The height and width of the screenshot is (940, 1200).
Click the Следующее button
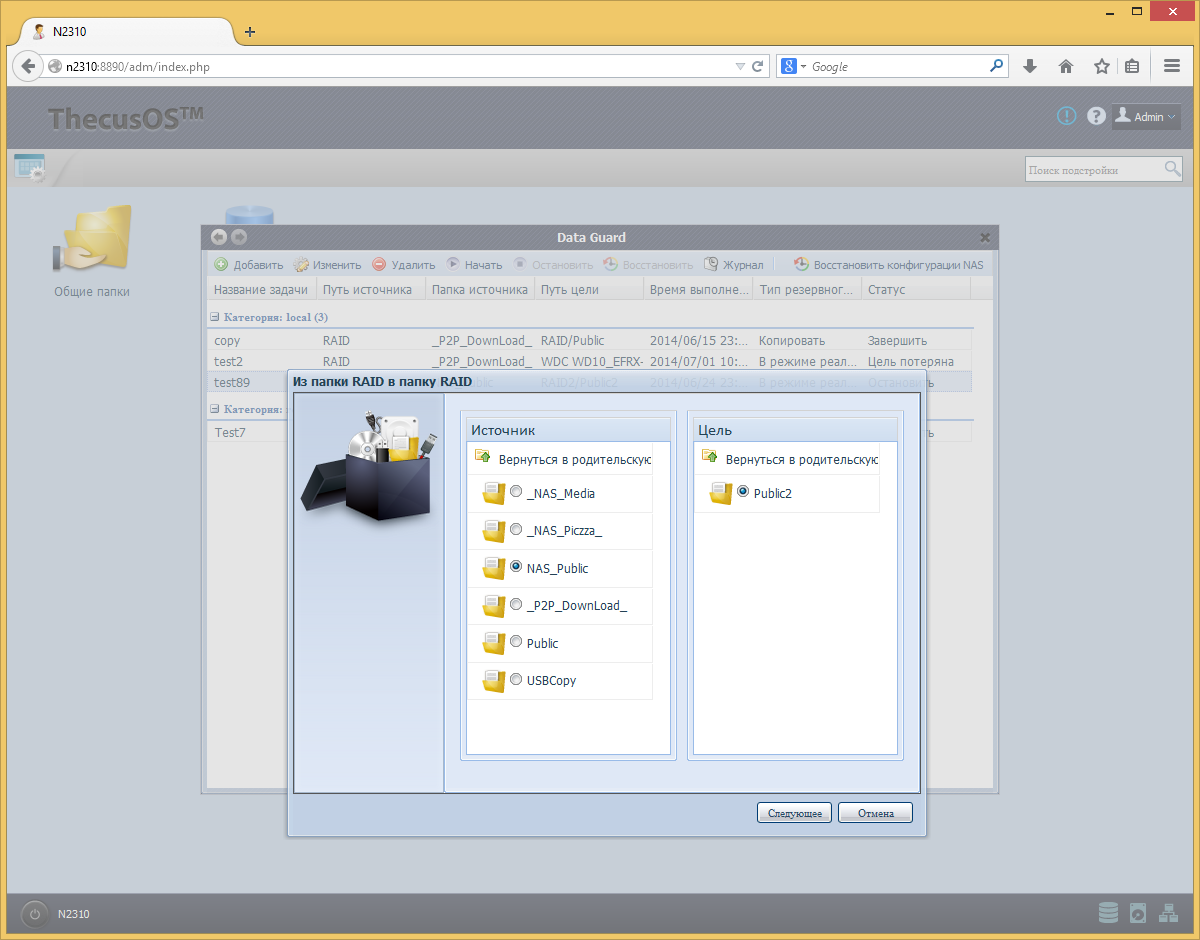[x=794, y=813]
